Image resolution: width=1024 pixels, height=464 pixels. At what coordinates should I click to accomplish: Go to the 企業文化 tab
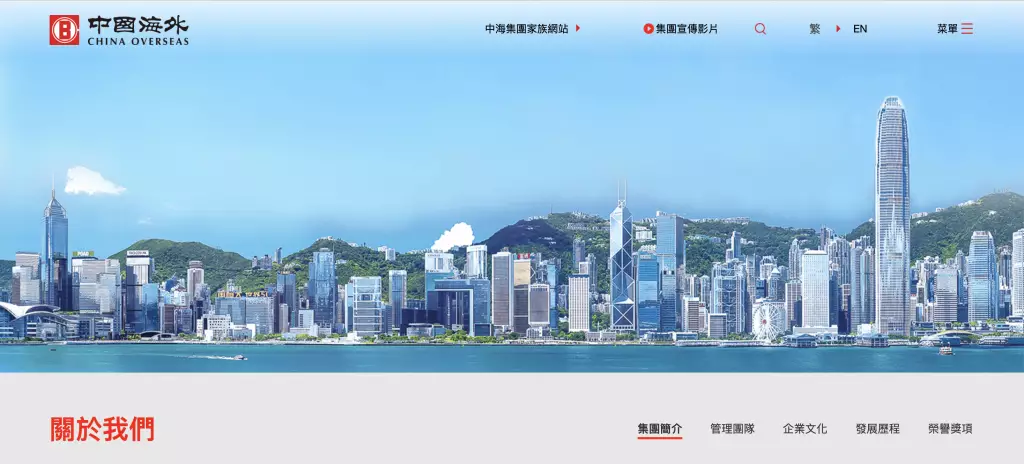click(805, 428)
